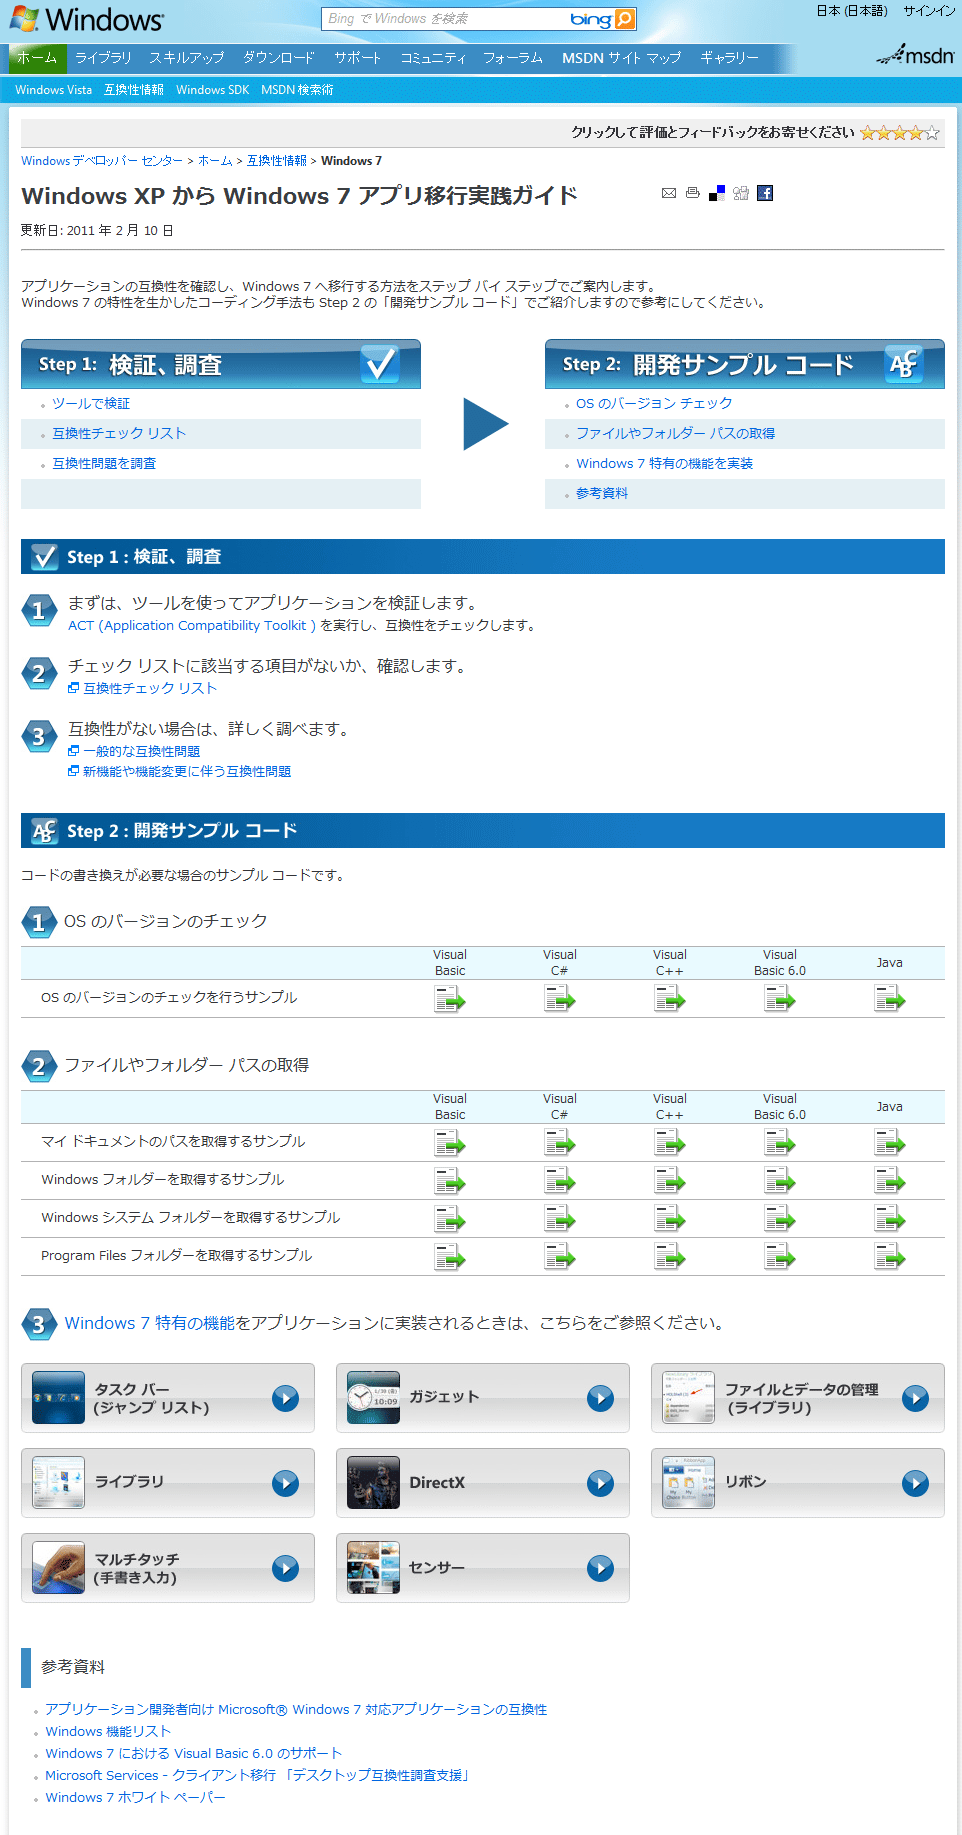962x1835 pixels.
Task: Share the page with the Digg icon
Action: 741,193
